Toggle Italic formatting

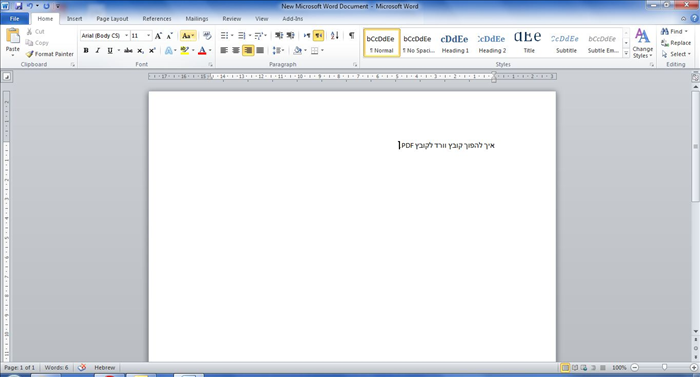(97, 50)
